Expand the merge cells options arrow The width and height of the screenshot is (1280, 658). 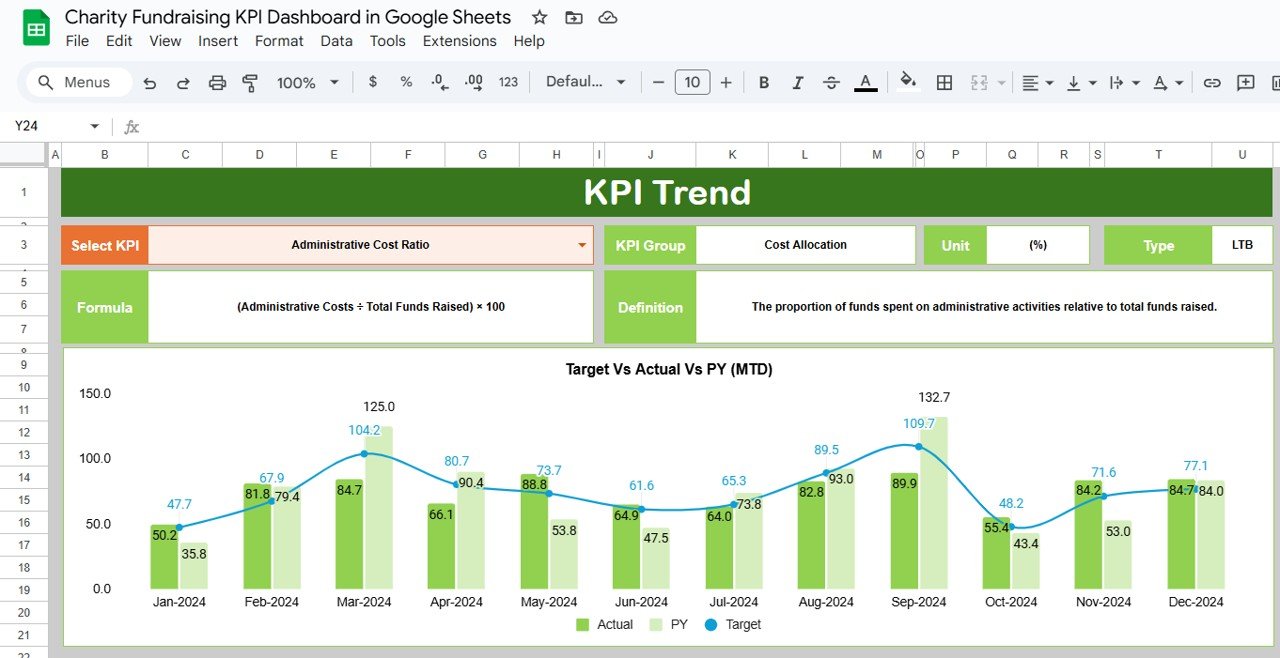coord(1001,83)
